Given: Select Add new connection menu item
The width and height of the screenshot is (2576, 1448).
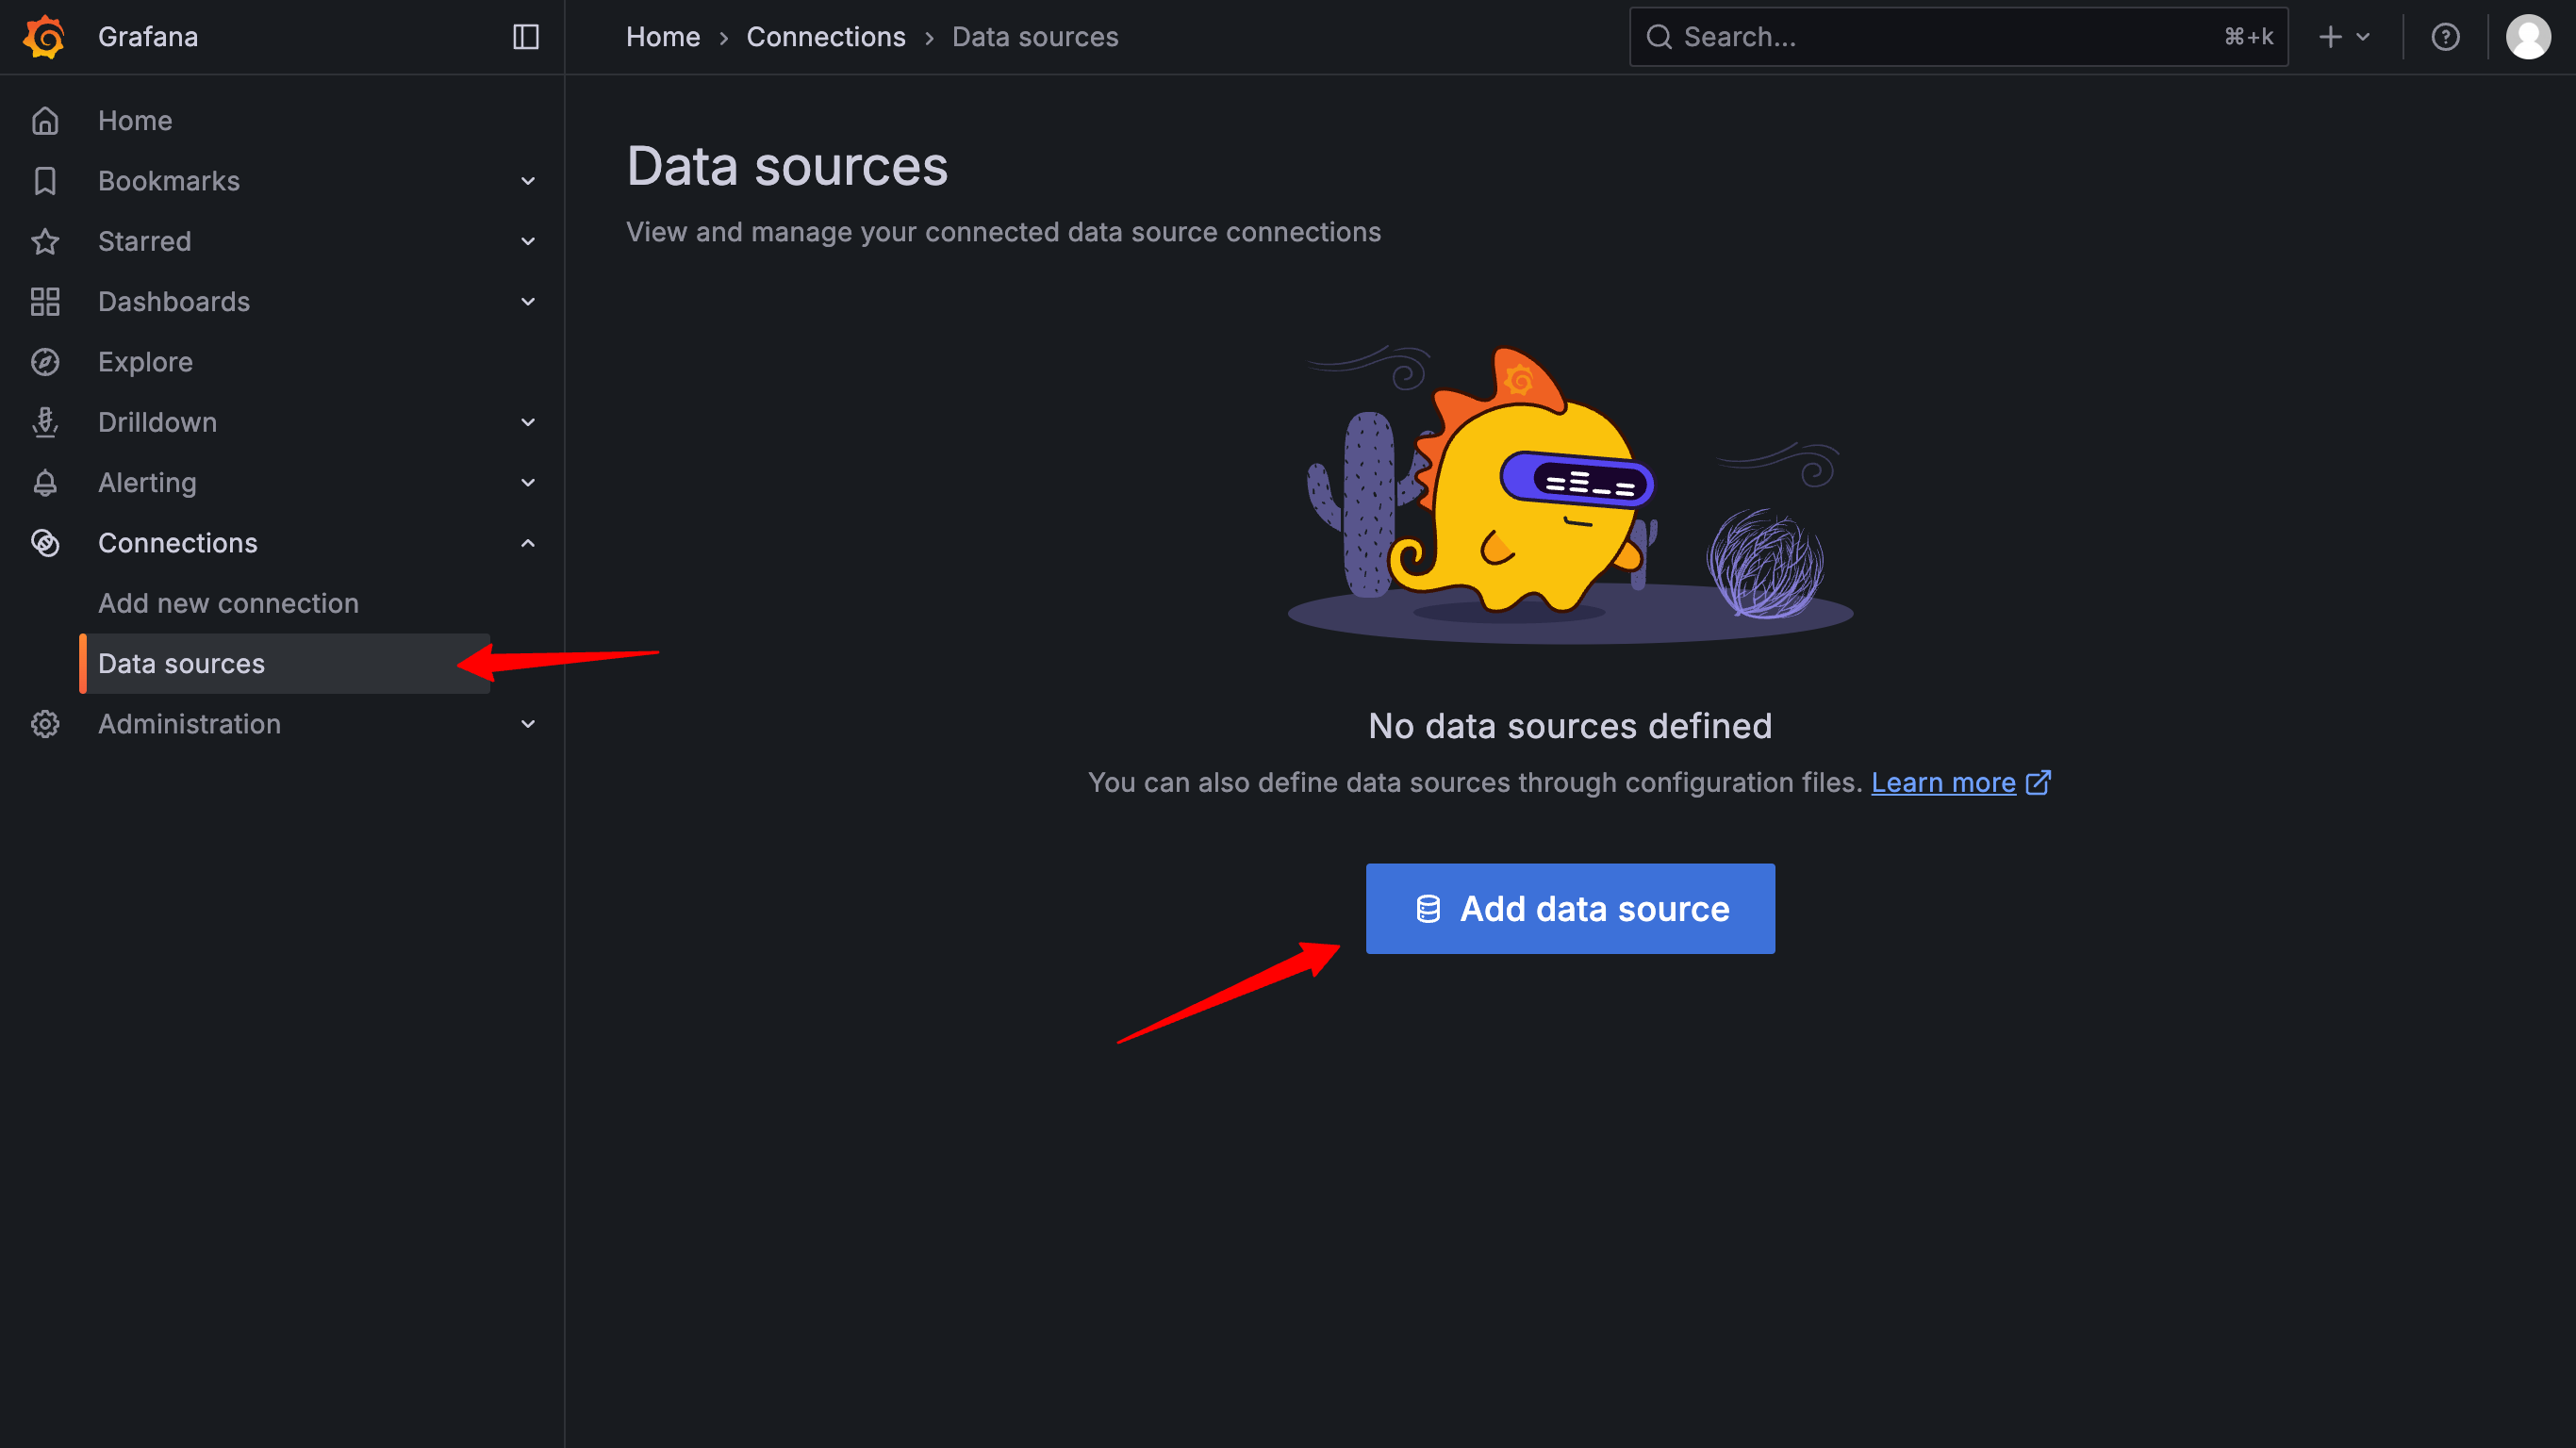Looking at the screenshot, I should pos(228,603).
